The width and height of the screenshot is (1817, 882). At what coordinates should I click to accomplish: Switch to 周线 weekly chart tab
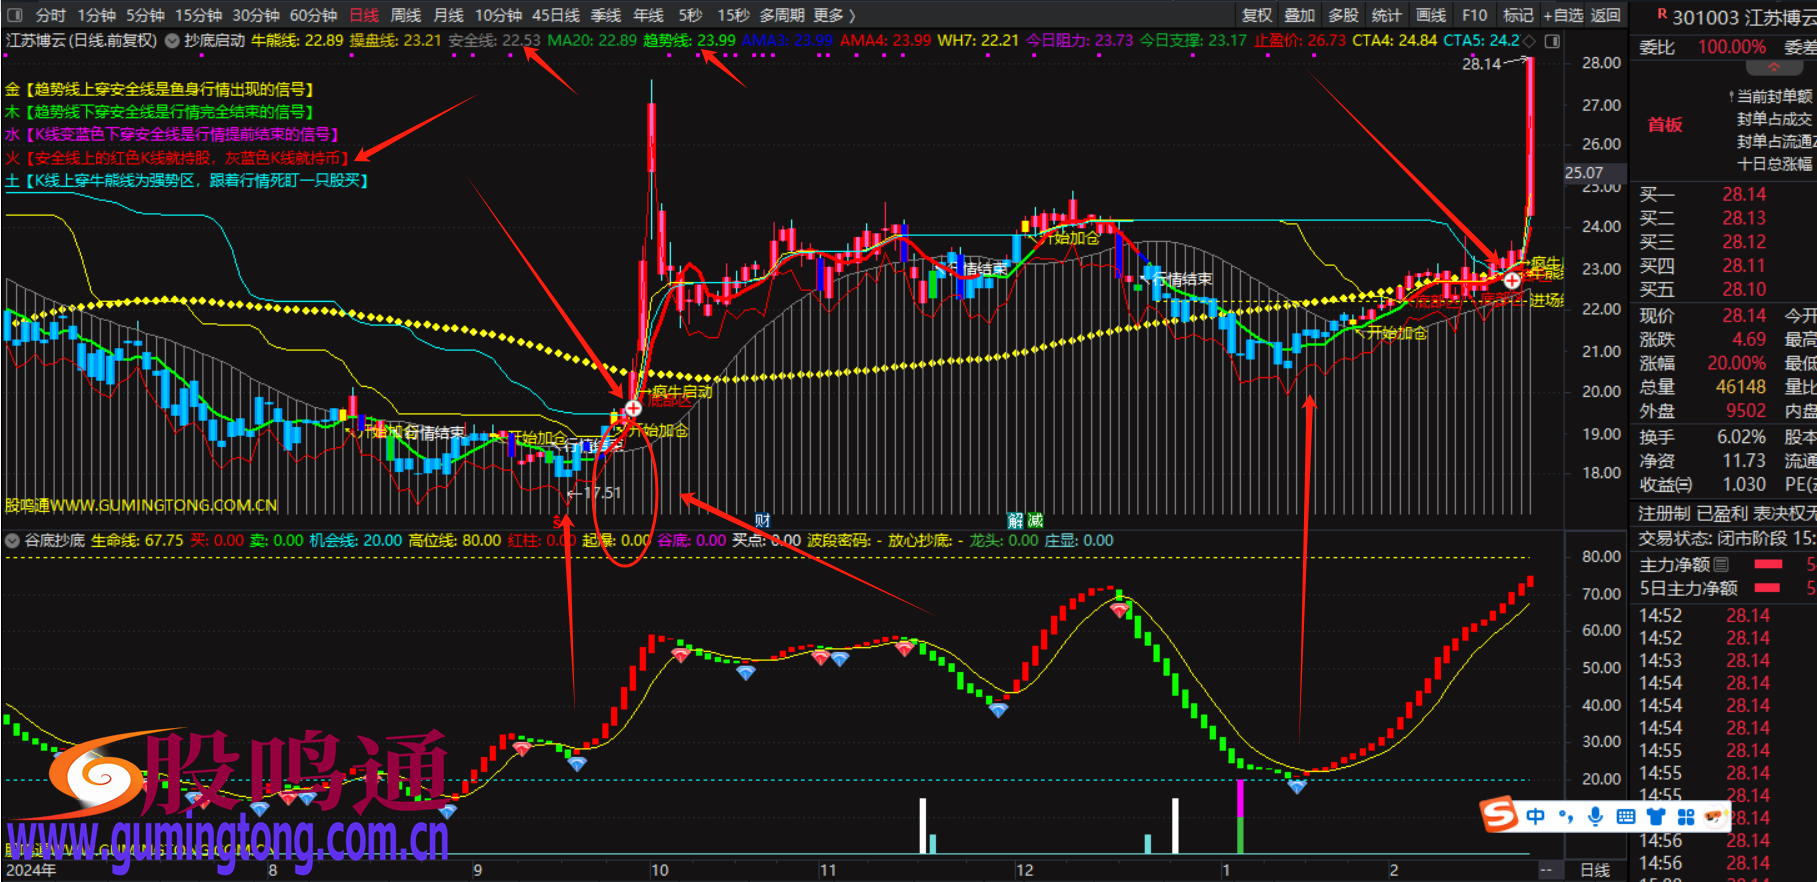(x=405, y=15)
